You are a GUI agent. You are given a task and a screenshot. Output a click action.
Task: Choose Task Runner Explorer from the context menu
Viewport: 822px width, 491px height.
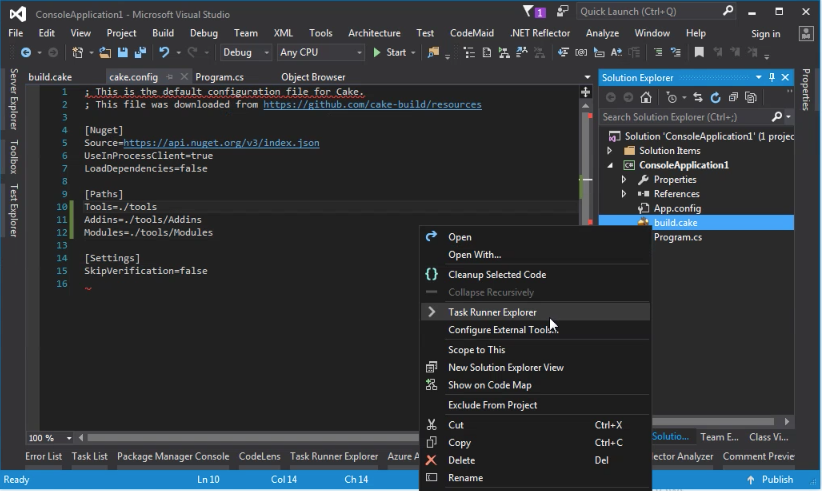[535, 312]
